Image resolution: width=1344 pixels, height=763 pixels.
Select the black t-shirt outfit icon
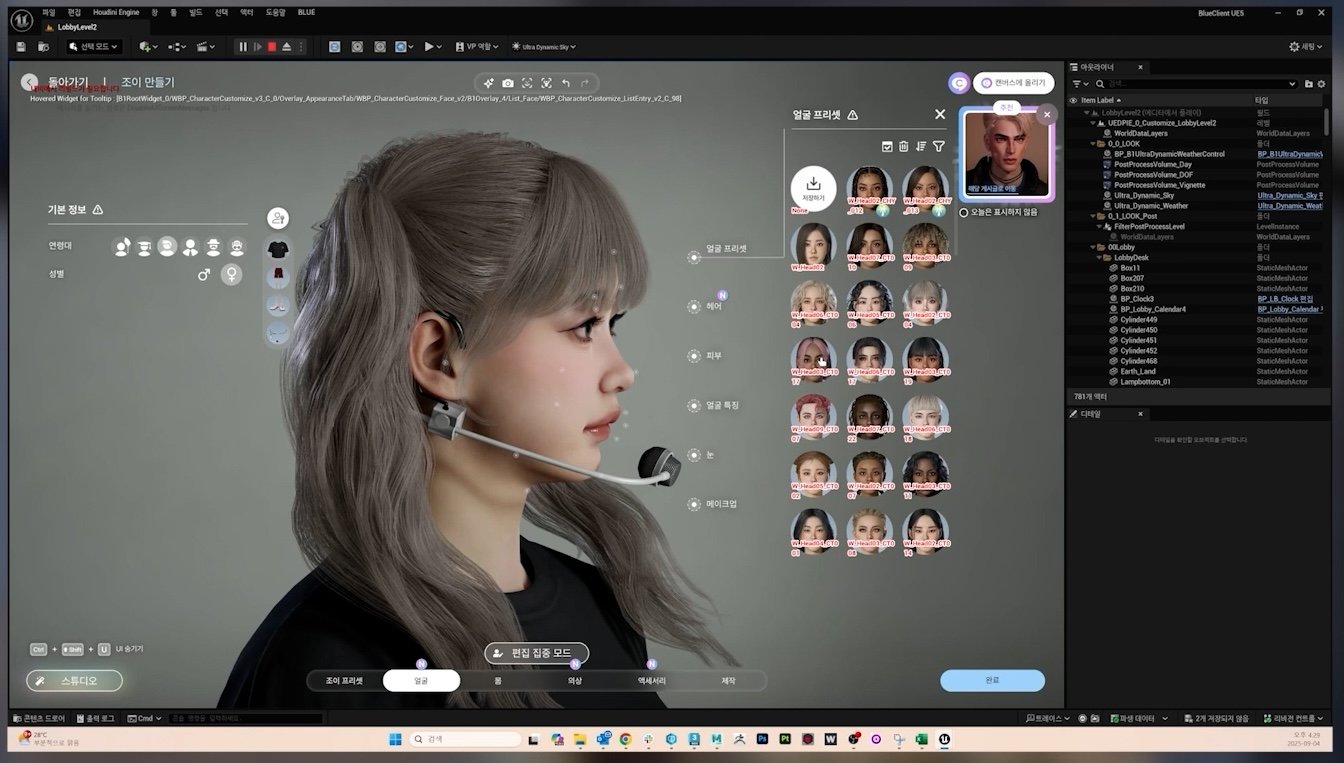pyautogui.click(x=278, y=248)
